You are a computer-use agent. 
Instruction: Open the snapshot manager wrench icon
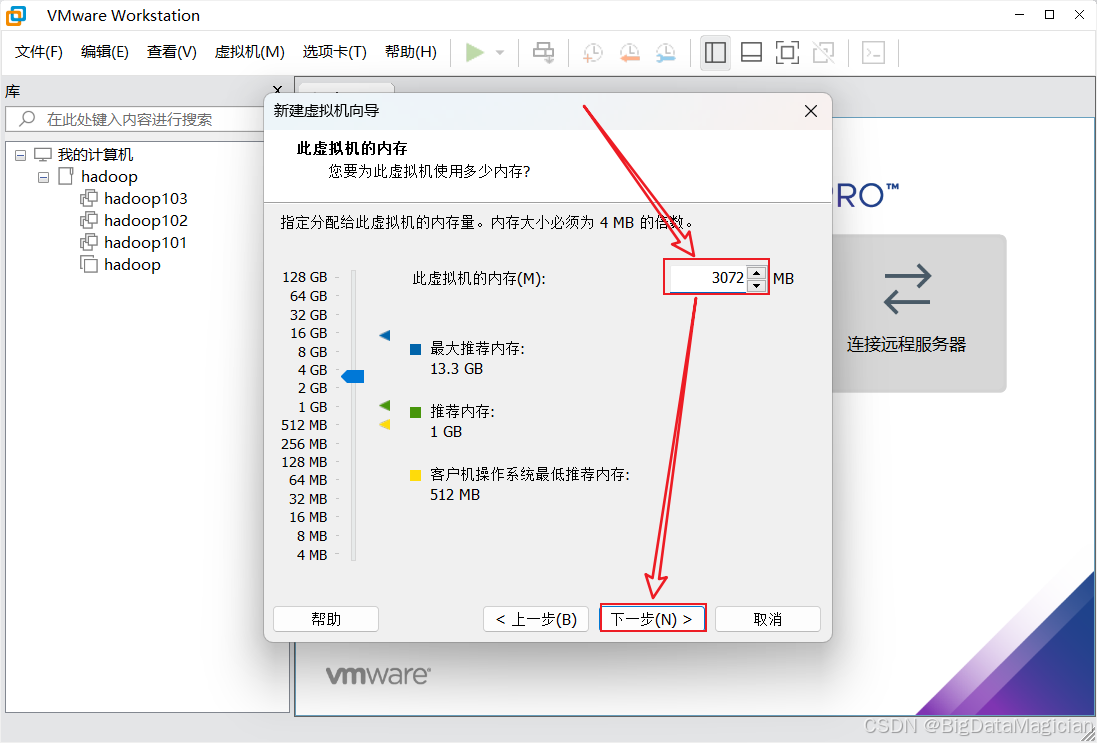pos(665,52)
